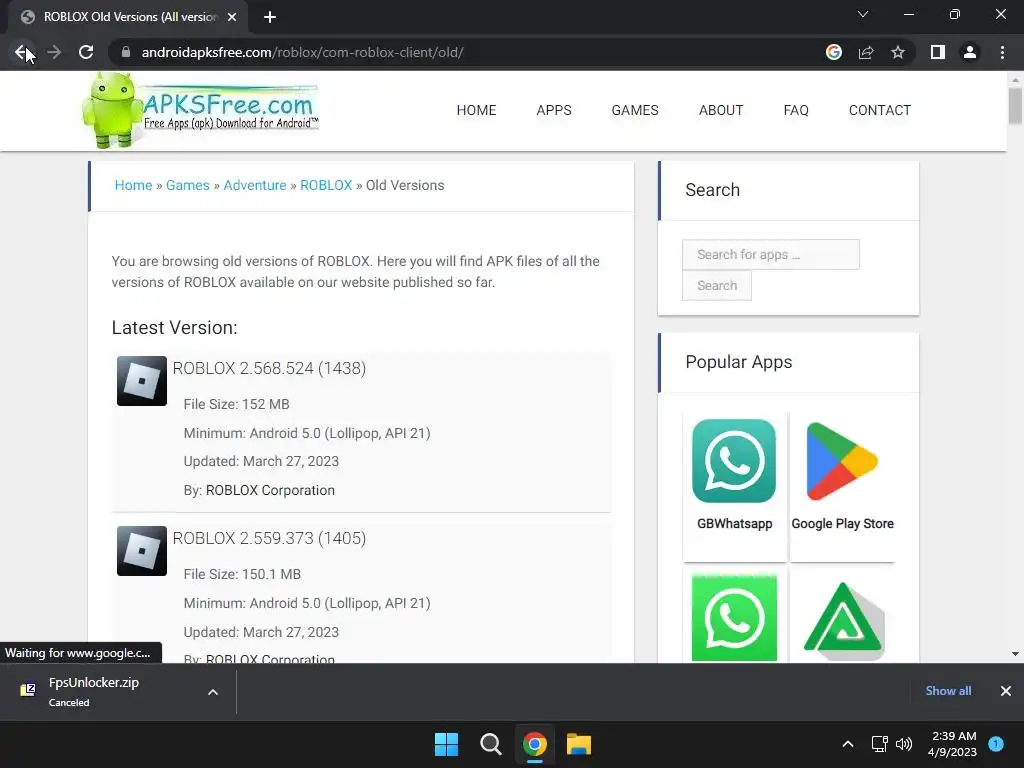Click the network icon in system tray
Viewport: 1024px width, 768px height.
click(879, 744)
